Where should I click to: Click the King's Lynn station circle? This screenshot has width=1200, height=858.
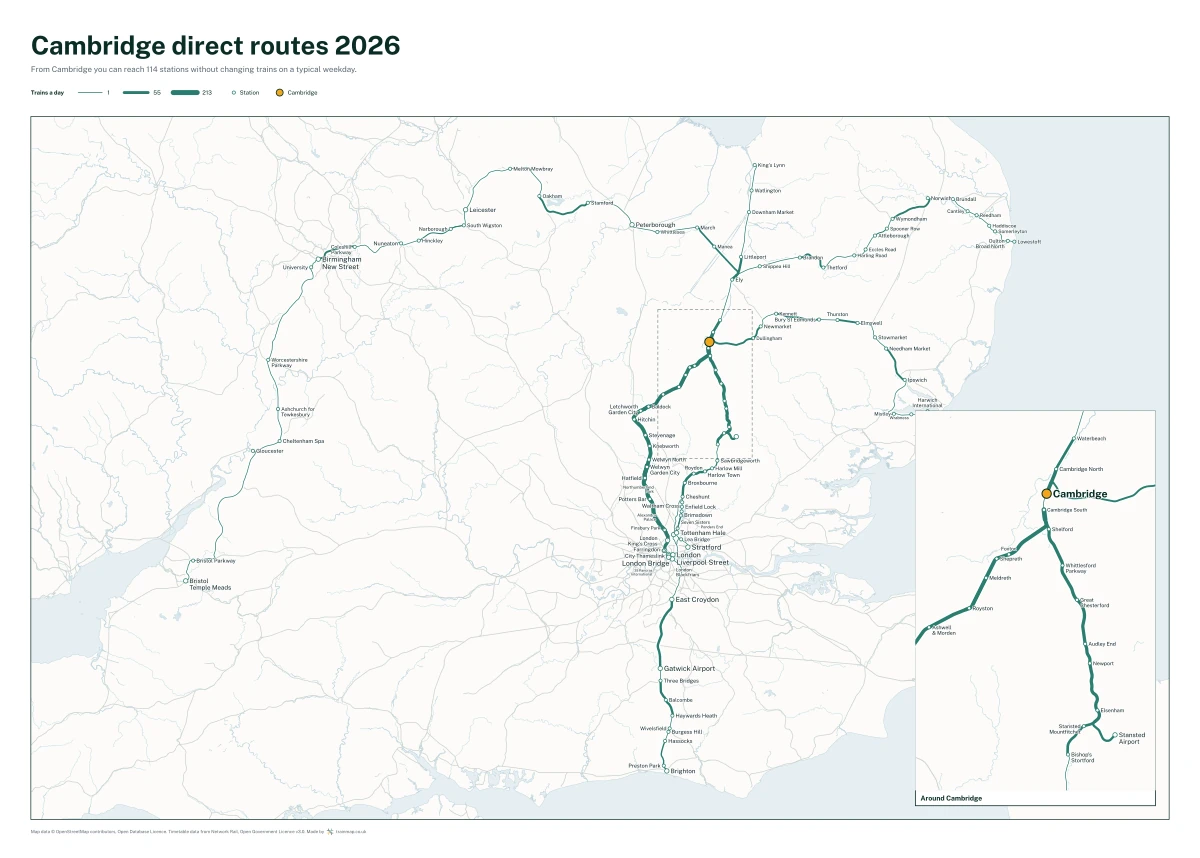(754, 164)
